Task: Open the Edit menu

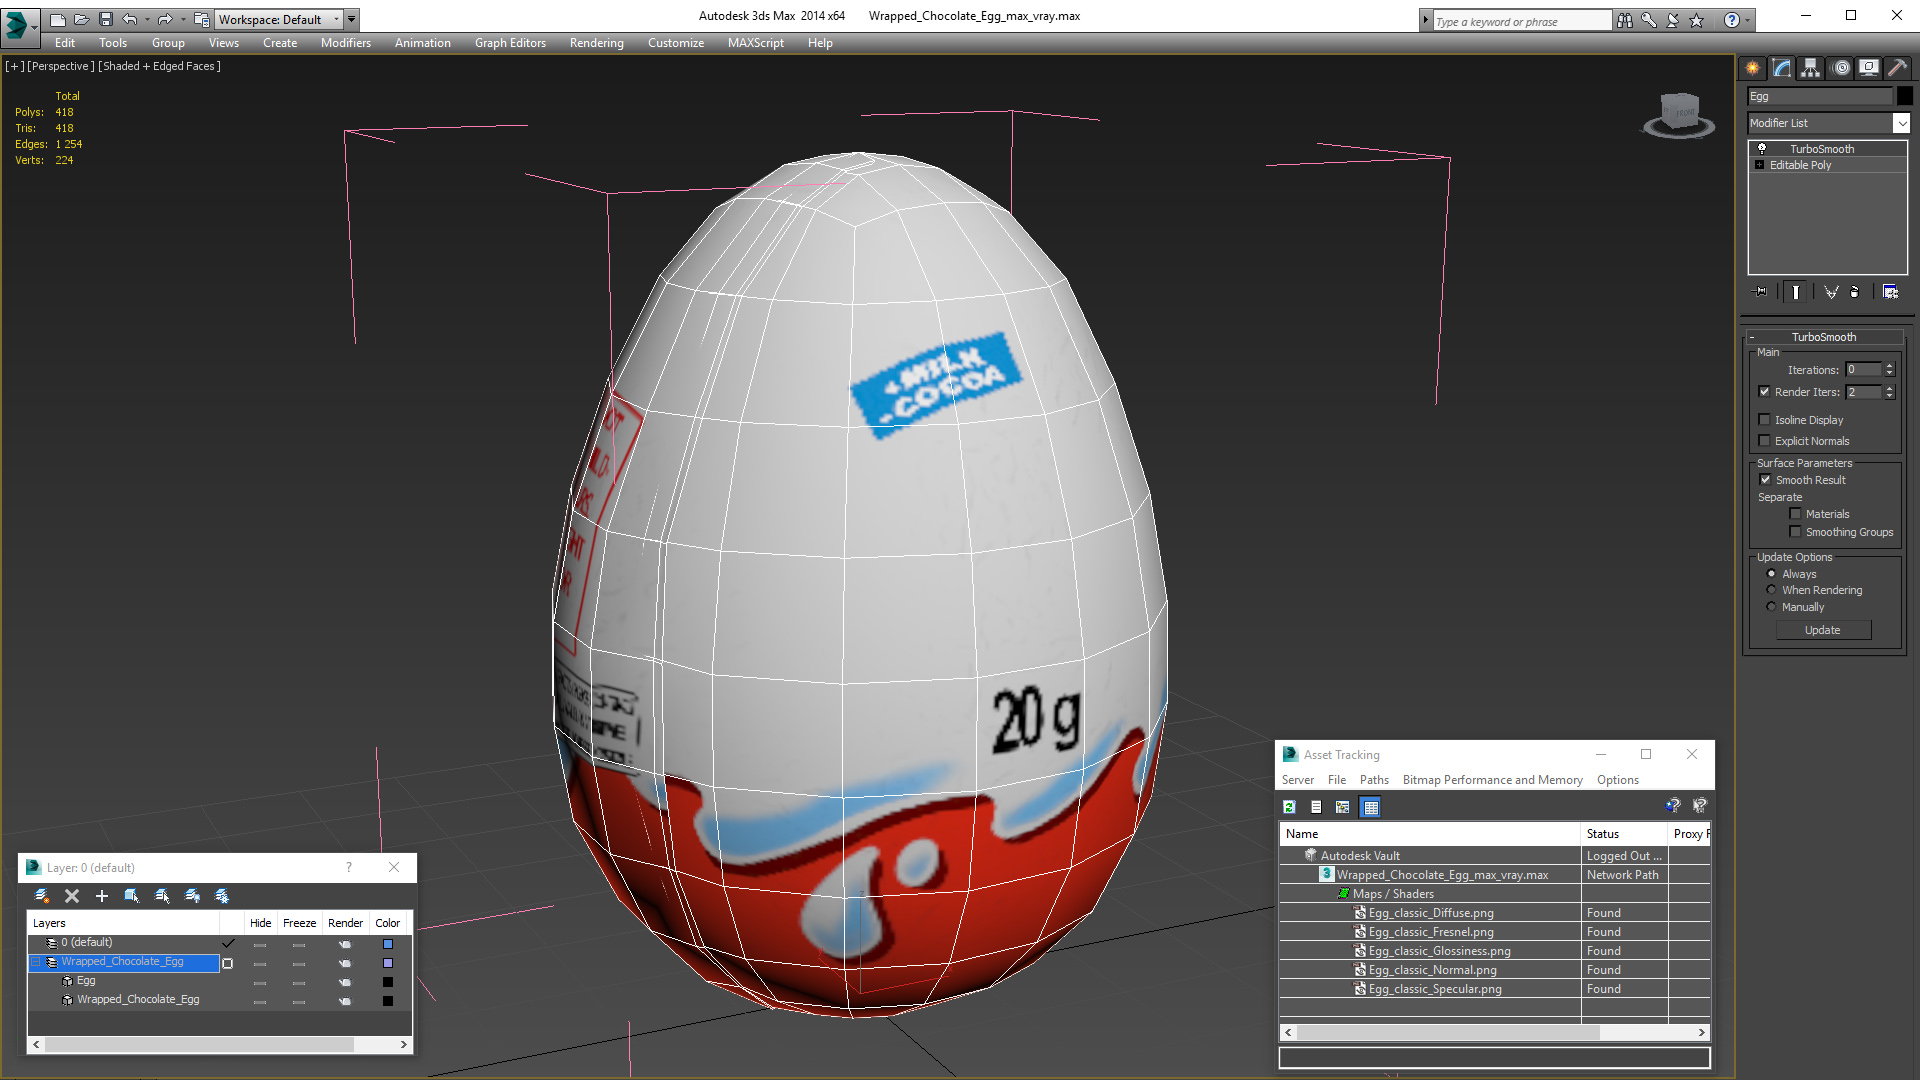Action: (x=65, y=43)
